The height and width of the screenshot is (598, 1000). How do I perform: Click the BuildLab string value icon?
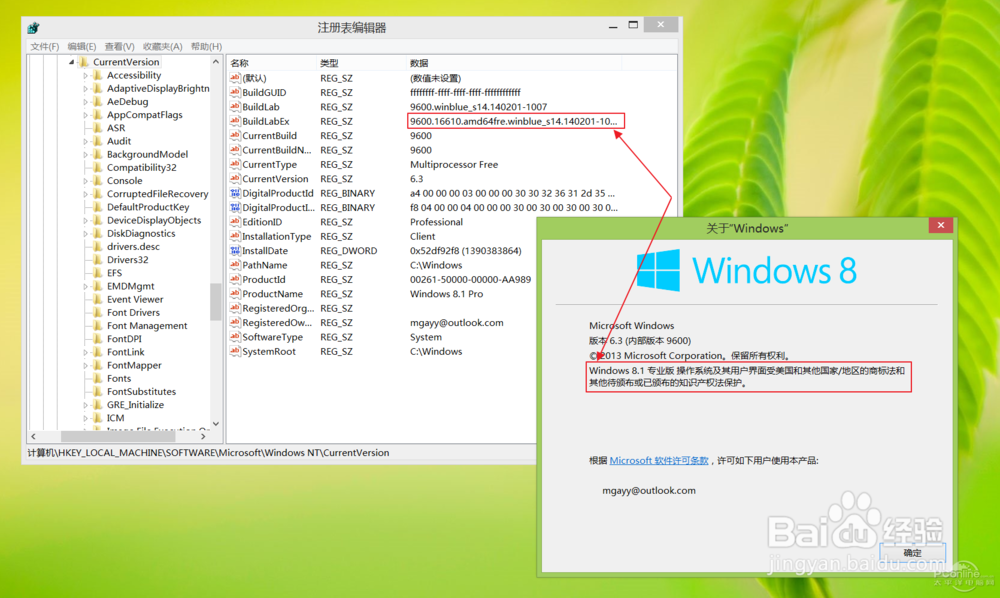(235, 106)
